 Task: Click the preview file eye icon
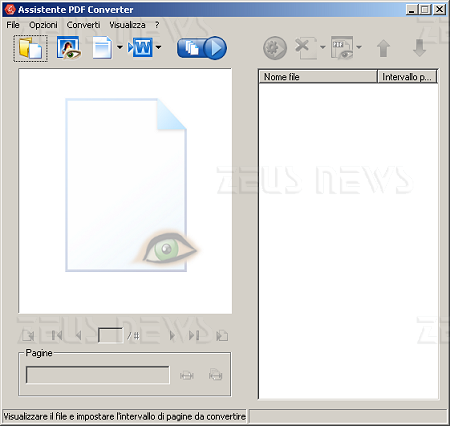pyautogui.click(x=68, y=48)
